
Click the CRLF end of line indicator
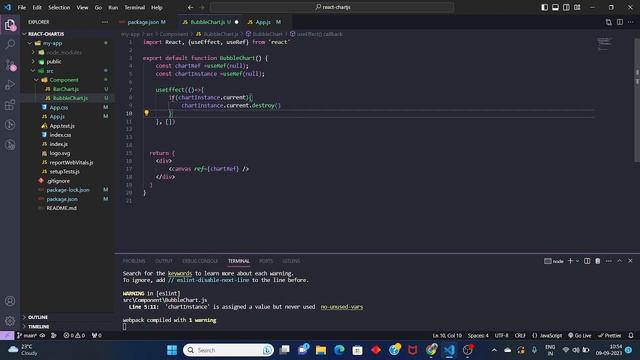click(520, 336)
